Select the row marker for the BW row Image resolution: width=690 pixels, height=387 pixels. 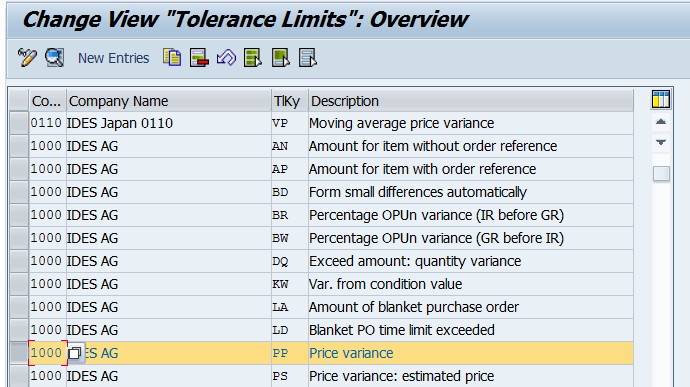[19, 238]
